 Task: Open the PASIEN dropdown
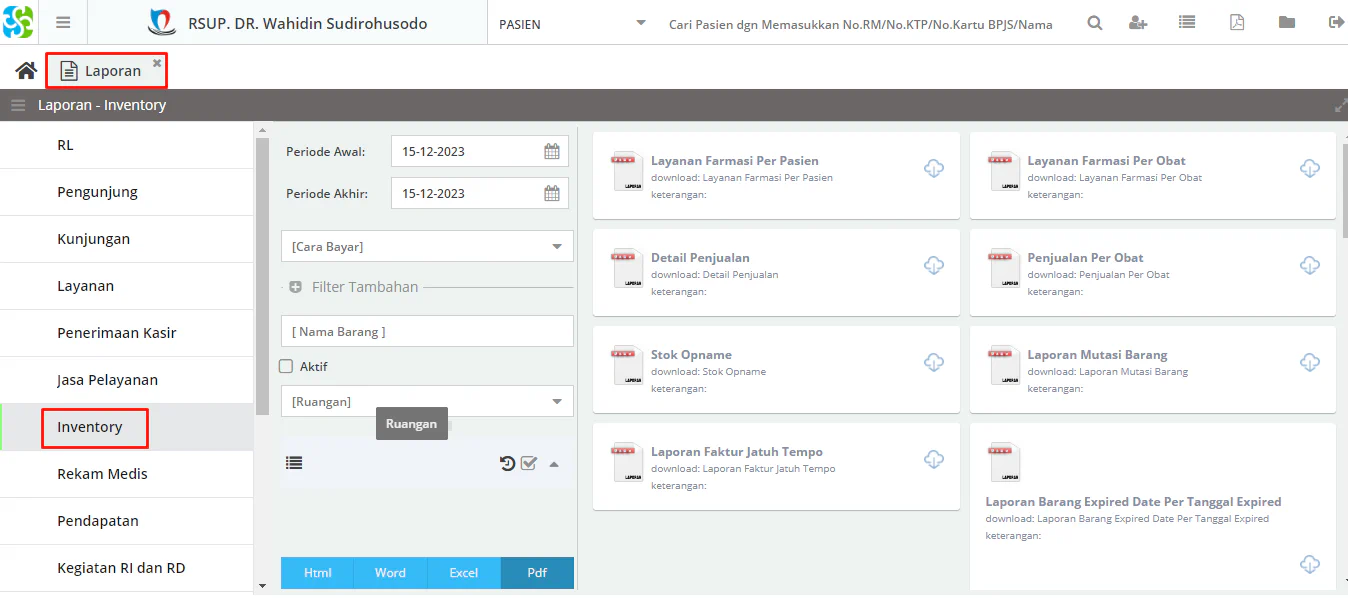click(x=572, y=23)
